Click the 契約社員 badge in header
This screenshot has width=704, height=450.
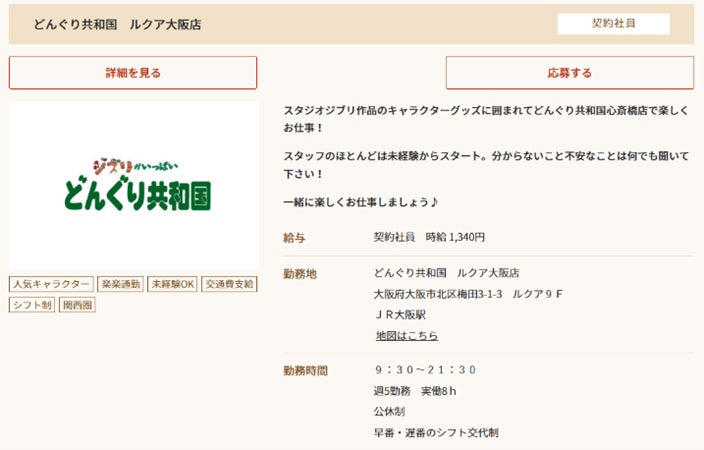coord(613,23)
